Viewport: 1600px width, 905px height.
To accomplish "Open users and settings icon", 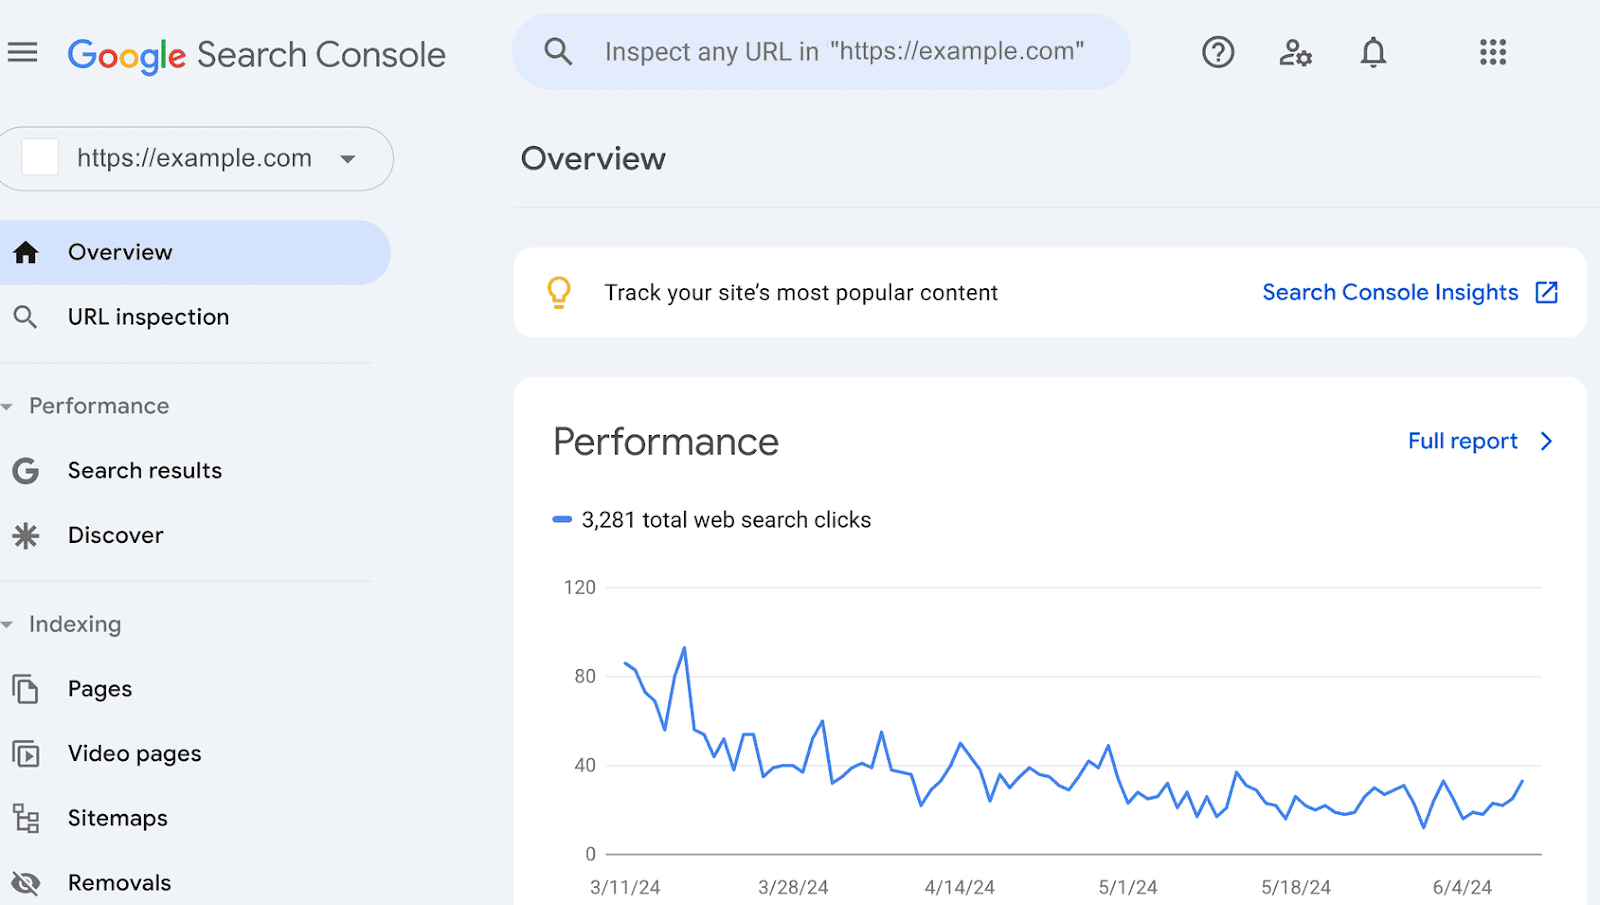I will pos(1295,52).
